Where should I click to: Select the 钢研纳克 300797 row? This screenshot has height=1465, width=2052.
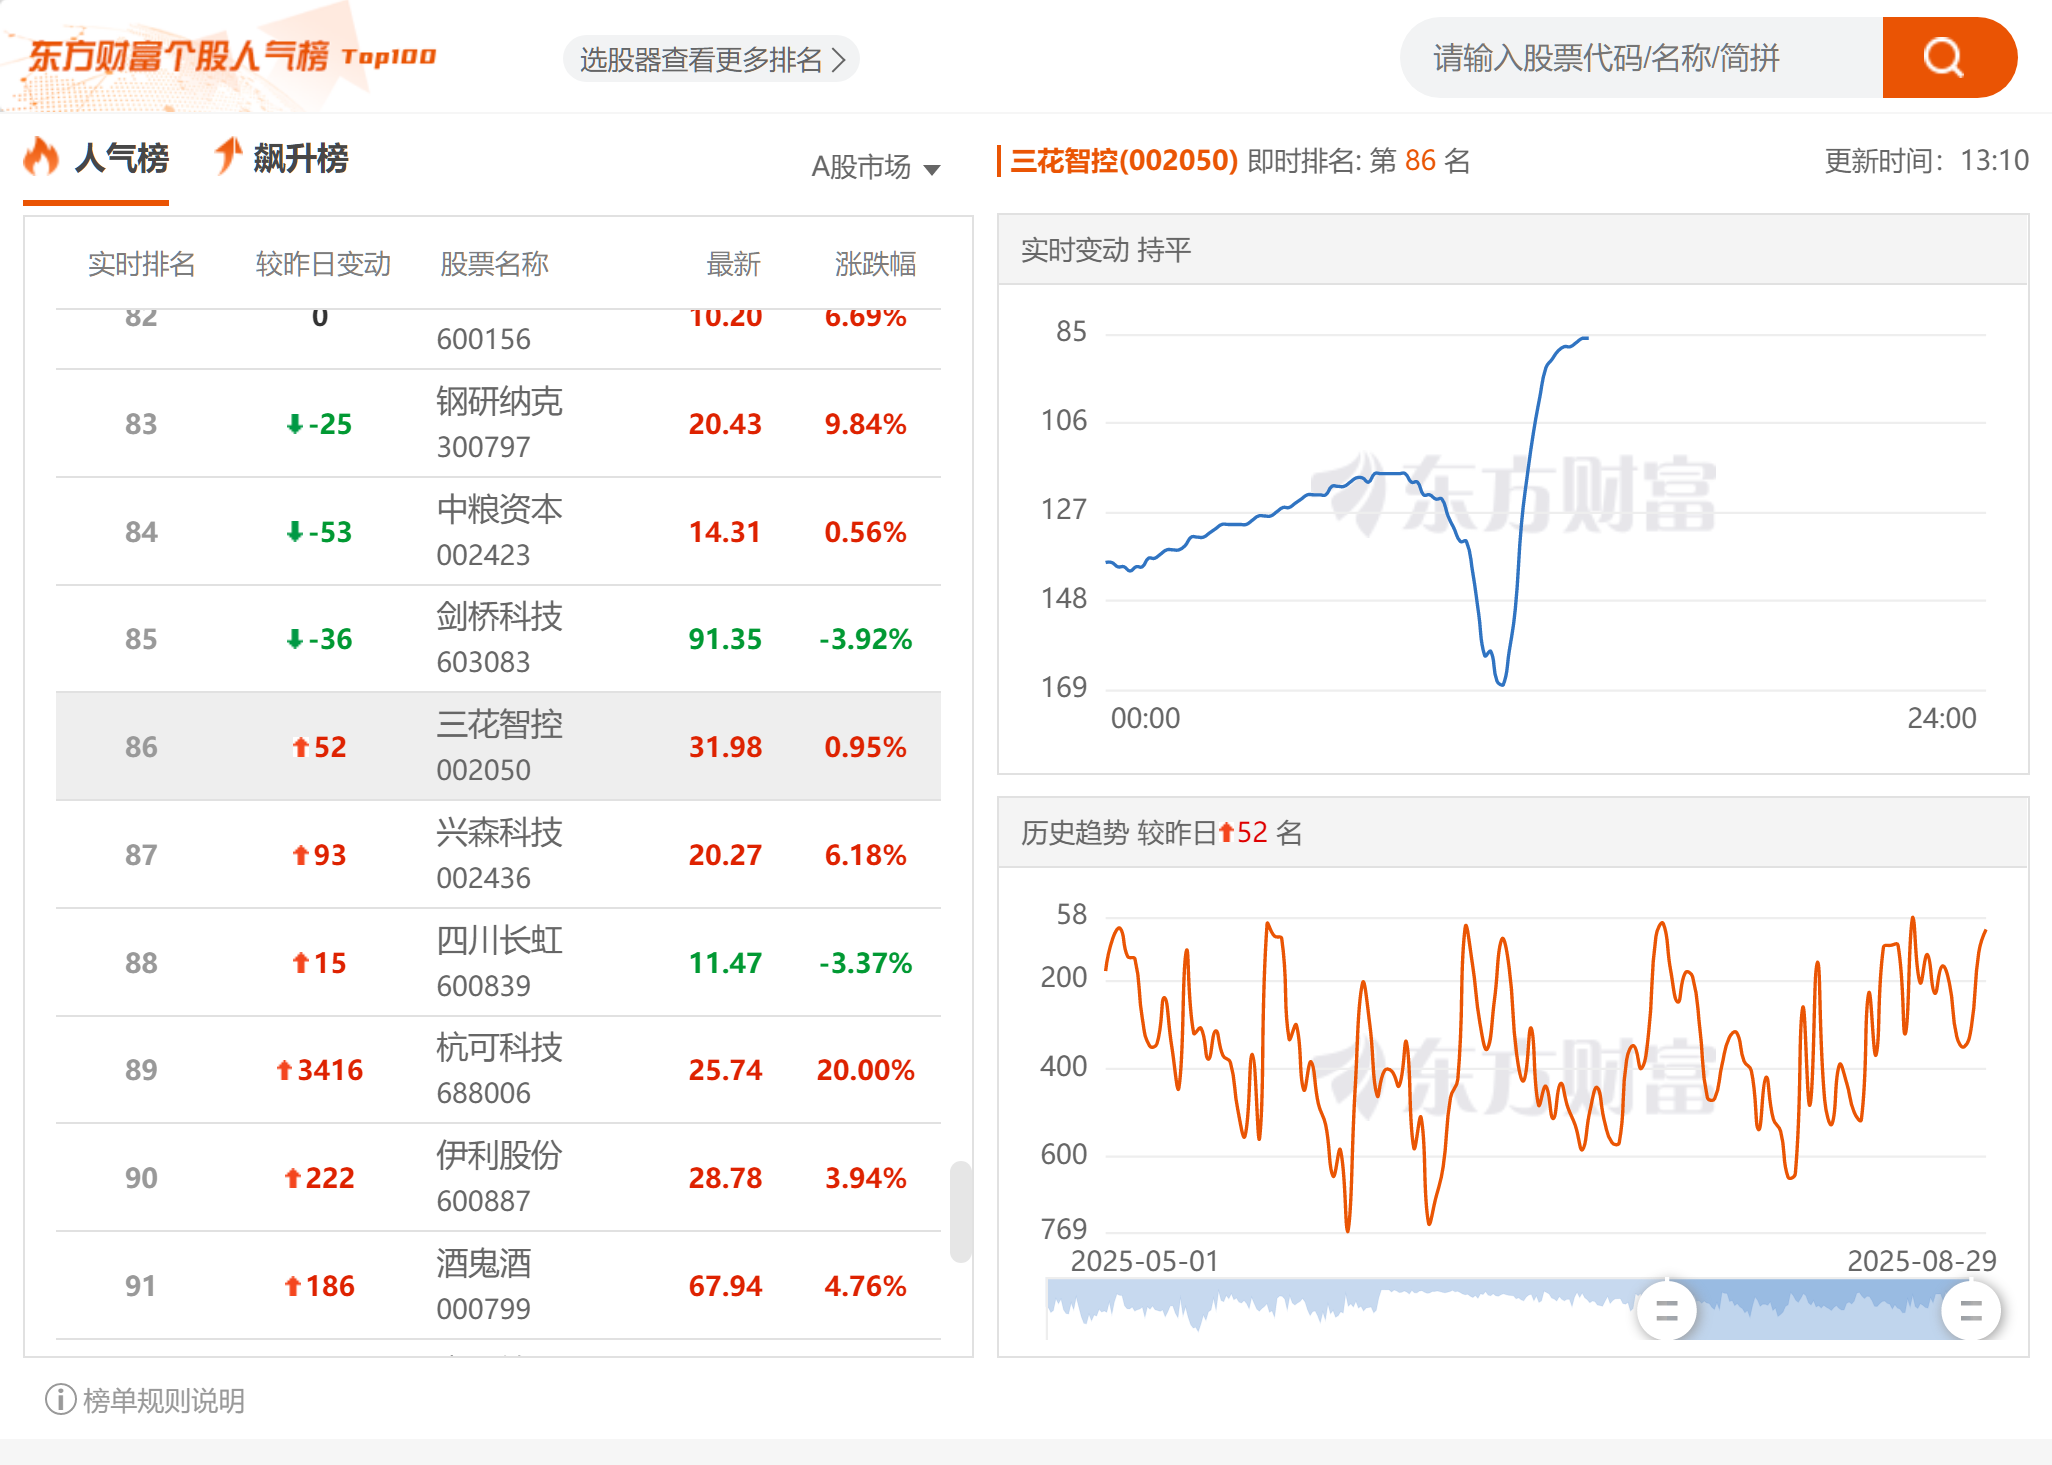tap(498, 424)
